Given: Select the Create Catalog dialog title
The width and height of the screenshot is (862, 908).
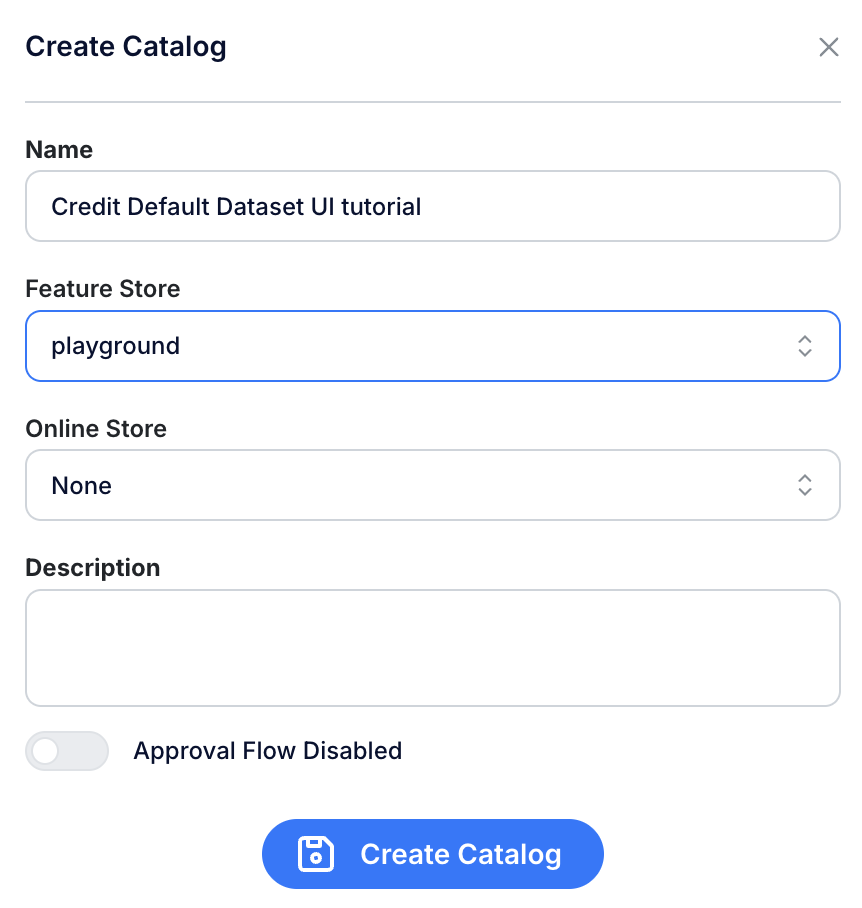Looking at the screenshot, I should point(125,46).
